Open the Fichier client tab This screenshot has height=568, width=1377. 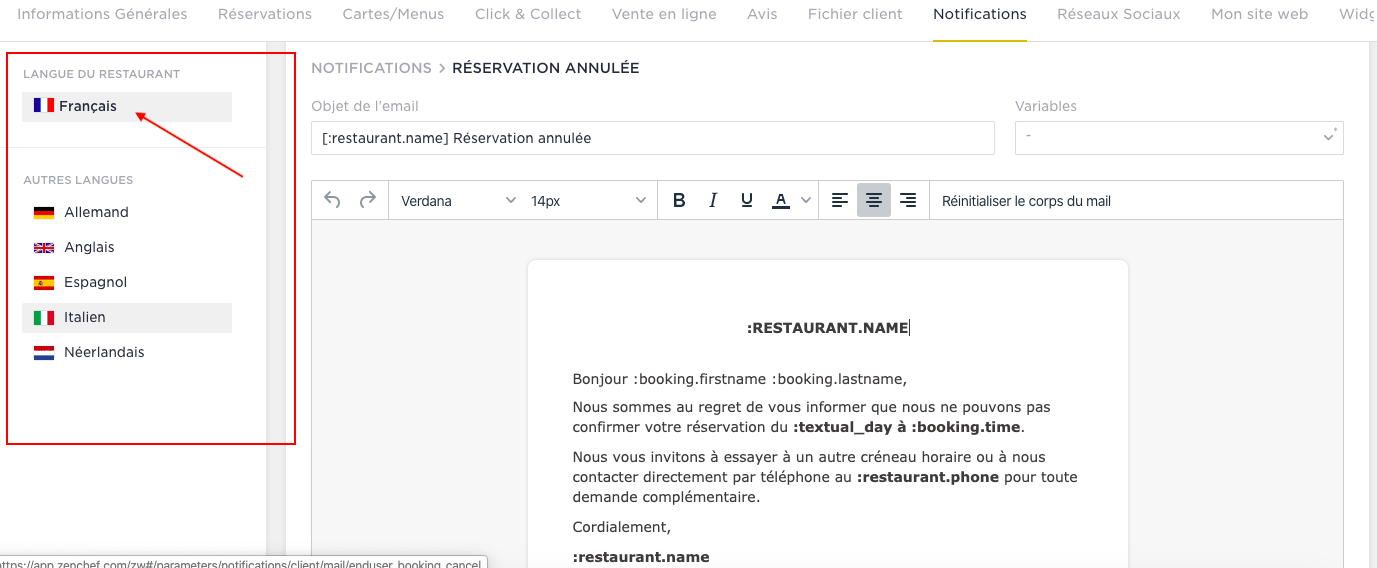855,14
